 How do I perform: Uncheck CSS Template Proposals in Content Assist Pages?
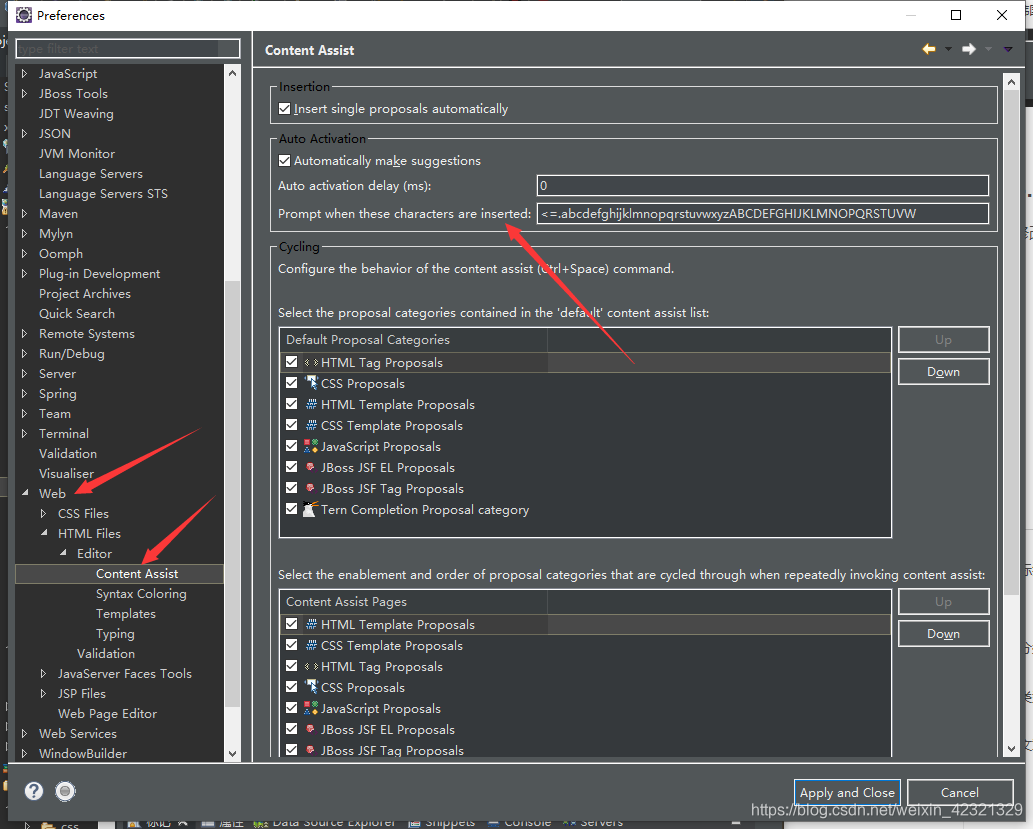tap(292, 645)
